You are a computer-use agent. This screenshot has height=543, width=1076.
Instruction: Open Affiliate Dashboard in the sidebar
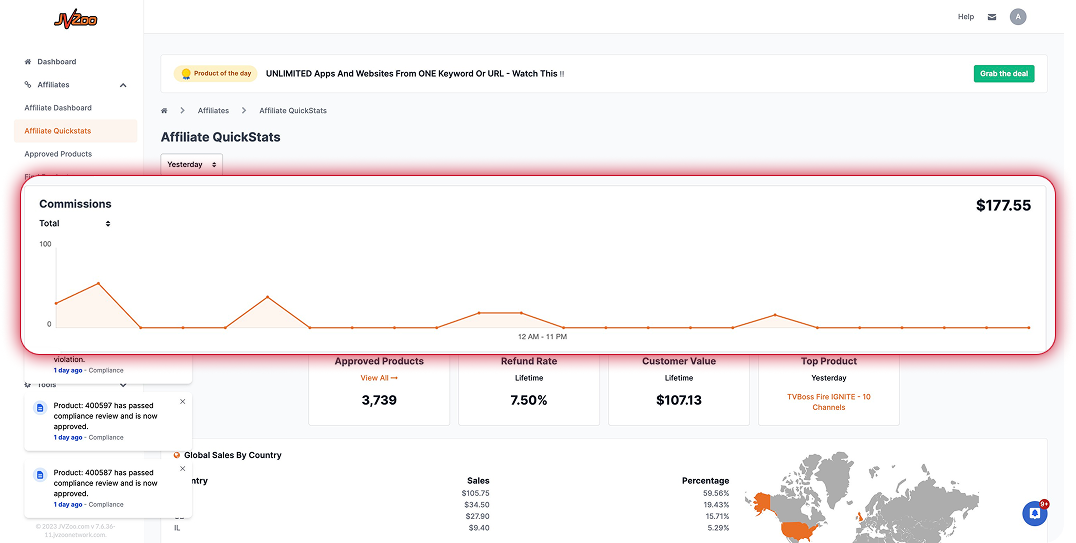[58, 108]
